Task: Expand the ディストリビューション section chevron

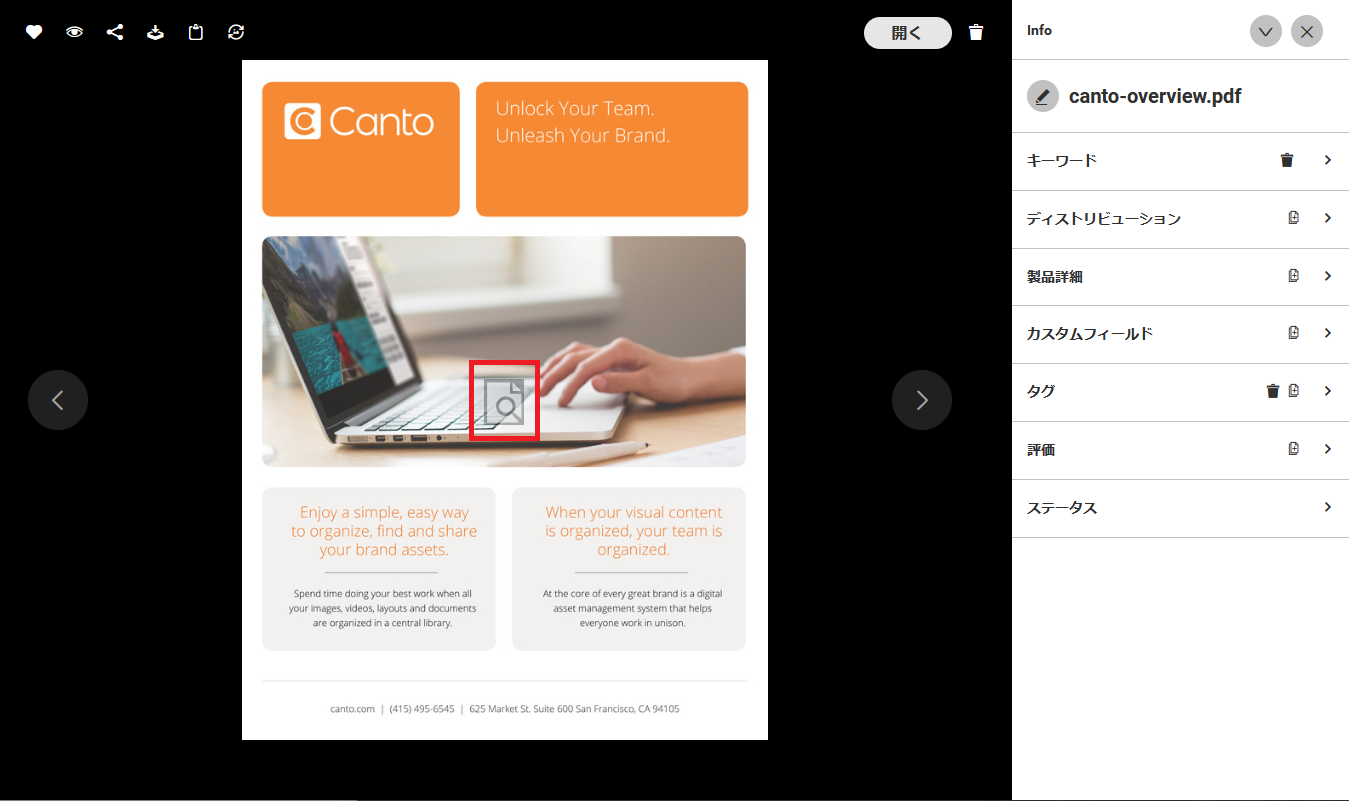Action: [x=1327, y=218]
